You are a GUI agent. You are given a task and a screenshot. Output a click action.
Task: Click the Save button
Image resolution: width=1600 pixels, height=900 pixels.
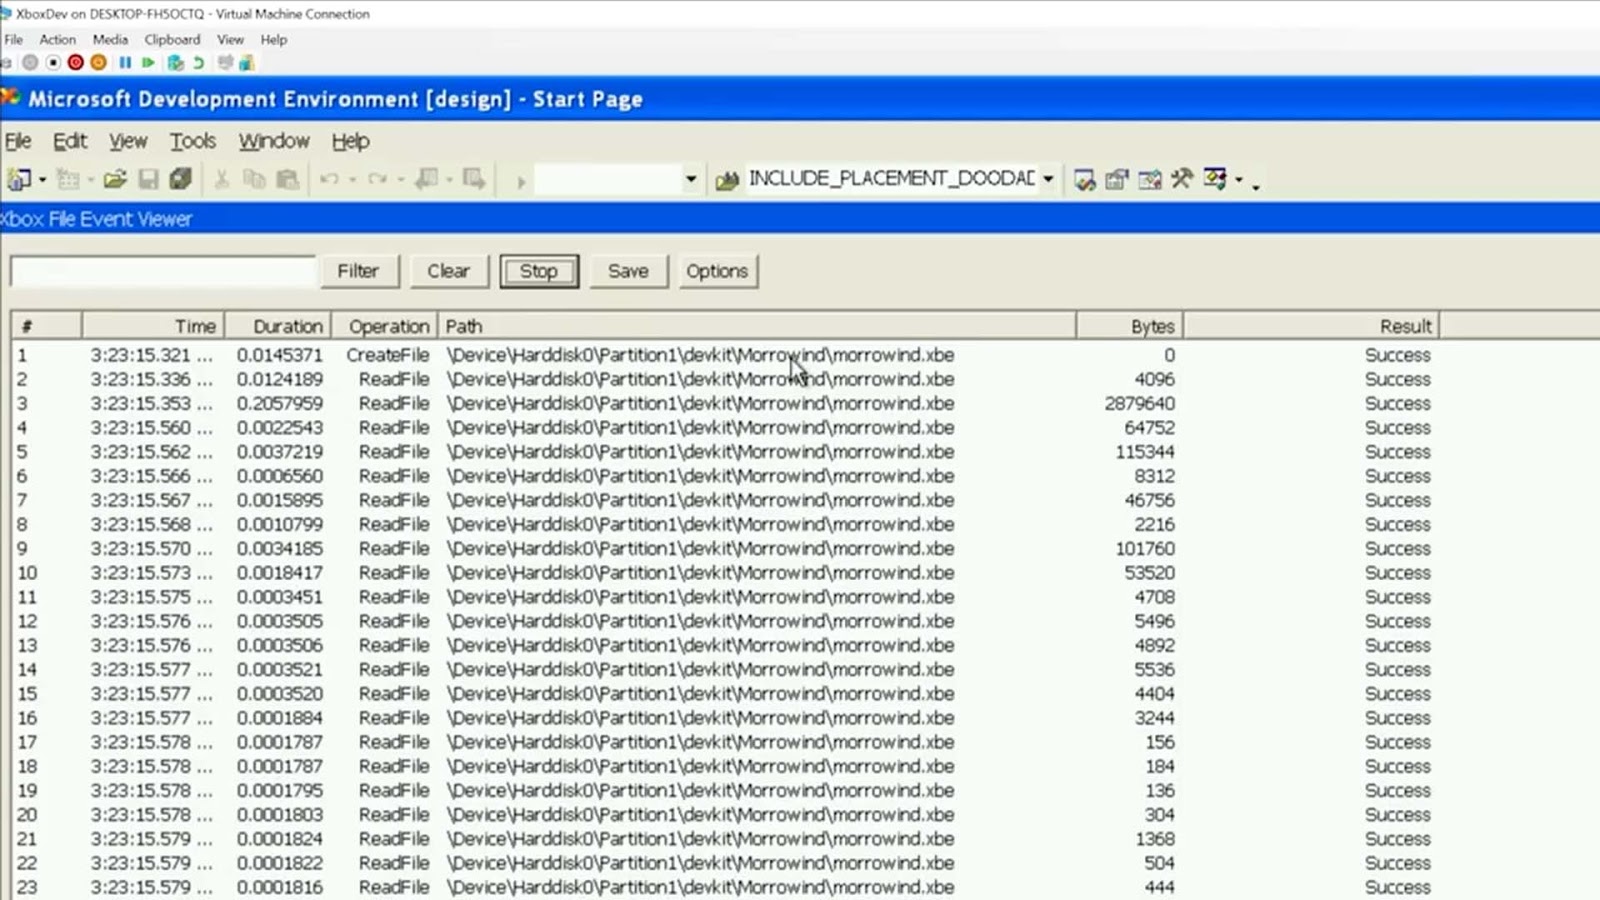click(628, 271)
